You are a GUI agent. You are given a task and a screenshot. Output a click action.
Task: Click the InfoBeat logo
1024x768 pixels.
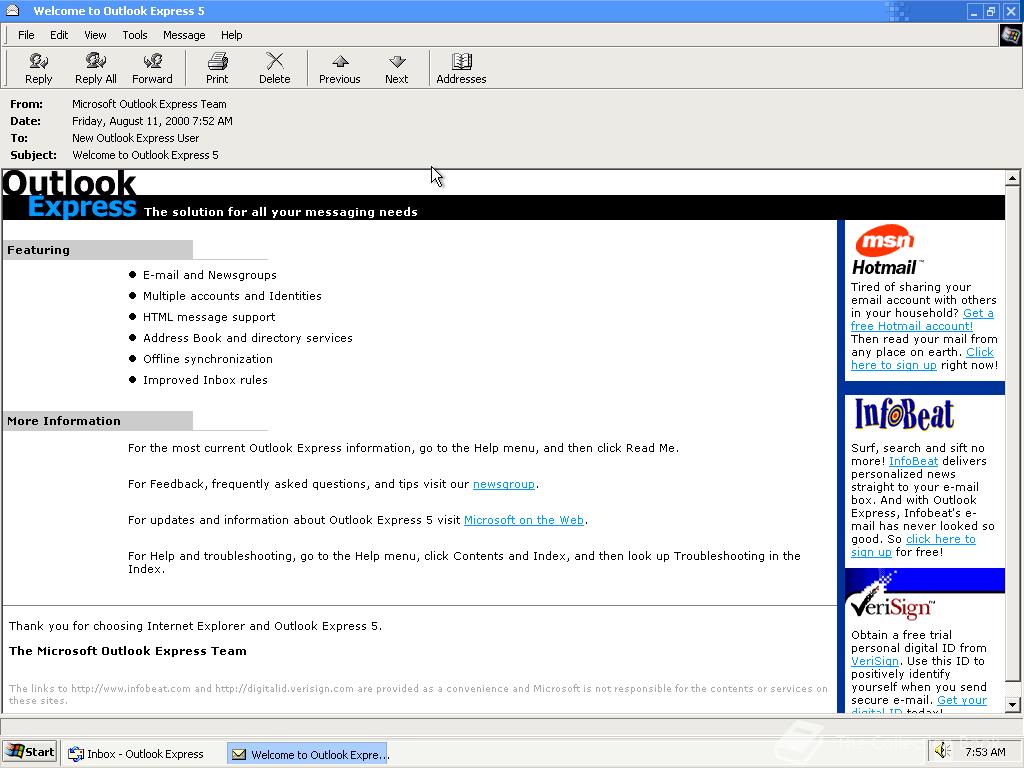(904, 414)
